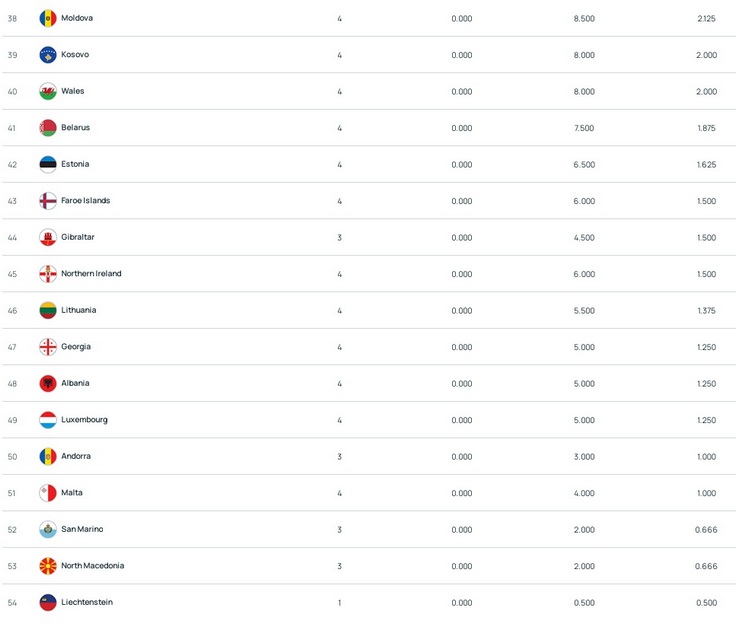Click the Gibraltar flag icon
Screen dimensions: 736x624
tap(48, 238)
